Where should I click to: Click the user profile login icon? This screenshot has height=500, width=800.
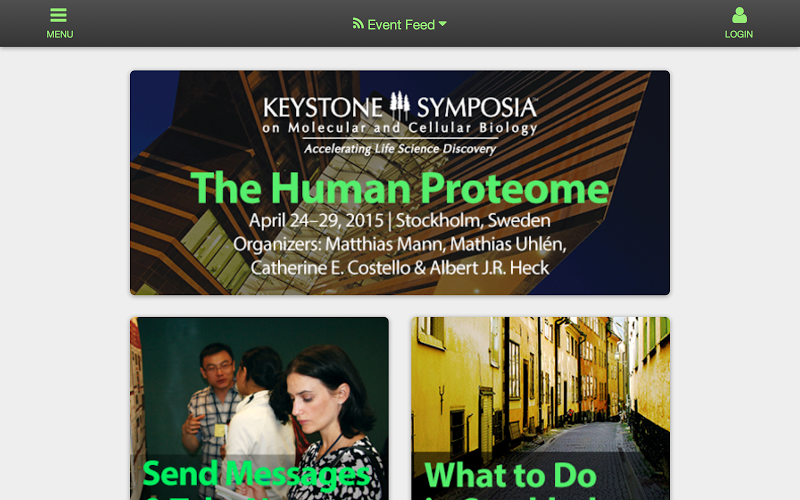click(739, 15)
